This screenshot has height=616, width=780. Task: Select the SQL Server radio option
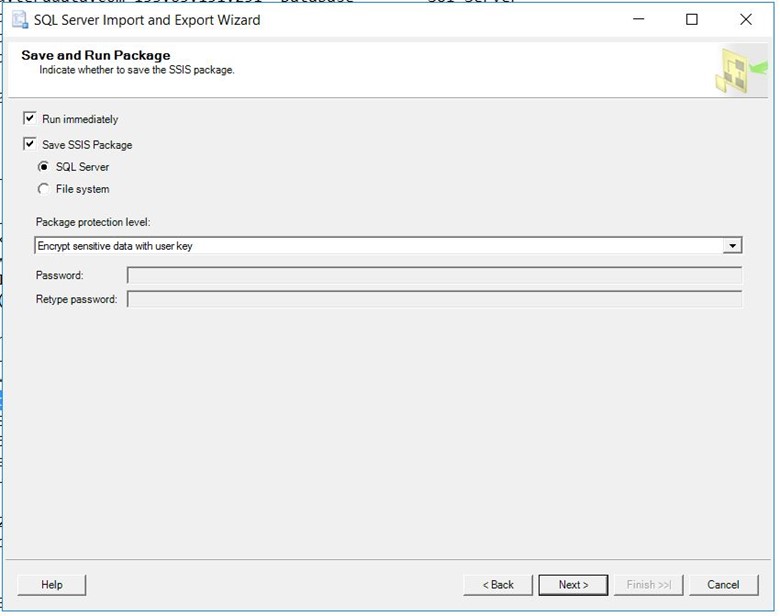pyautogui.click(x=44, y=167)
